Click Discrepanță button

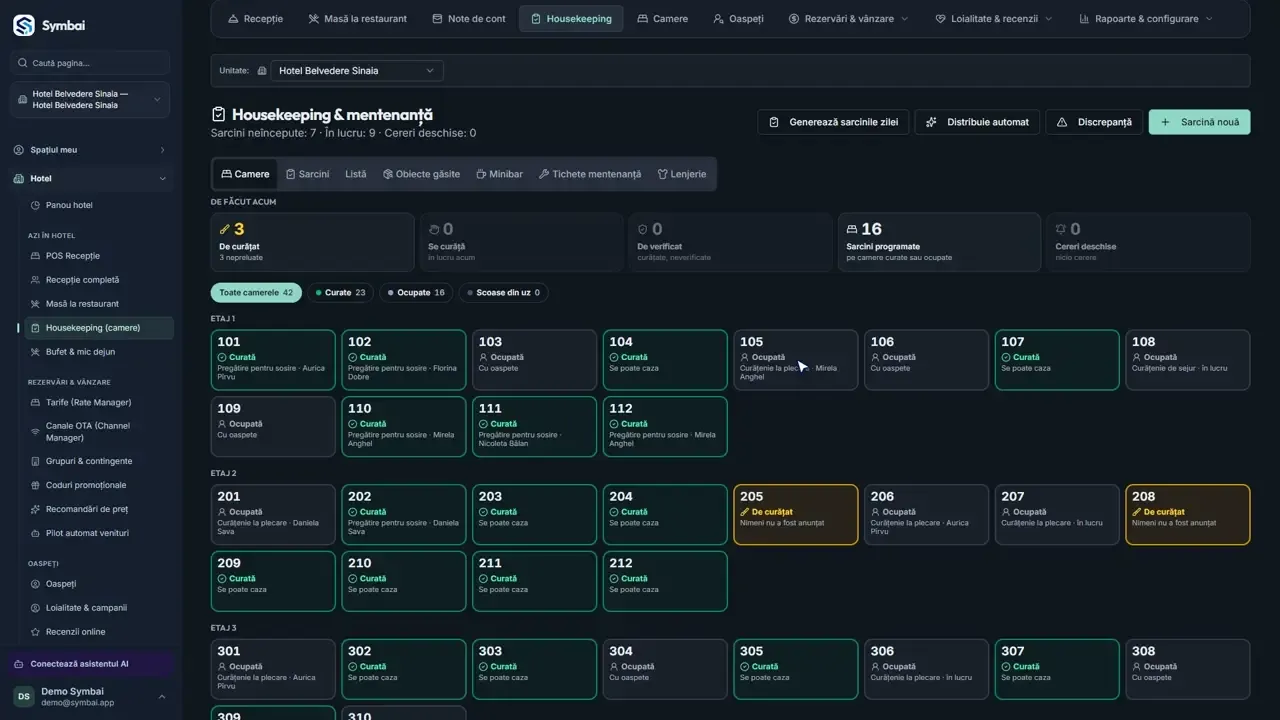[x=1094, y=122]
